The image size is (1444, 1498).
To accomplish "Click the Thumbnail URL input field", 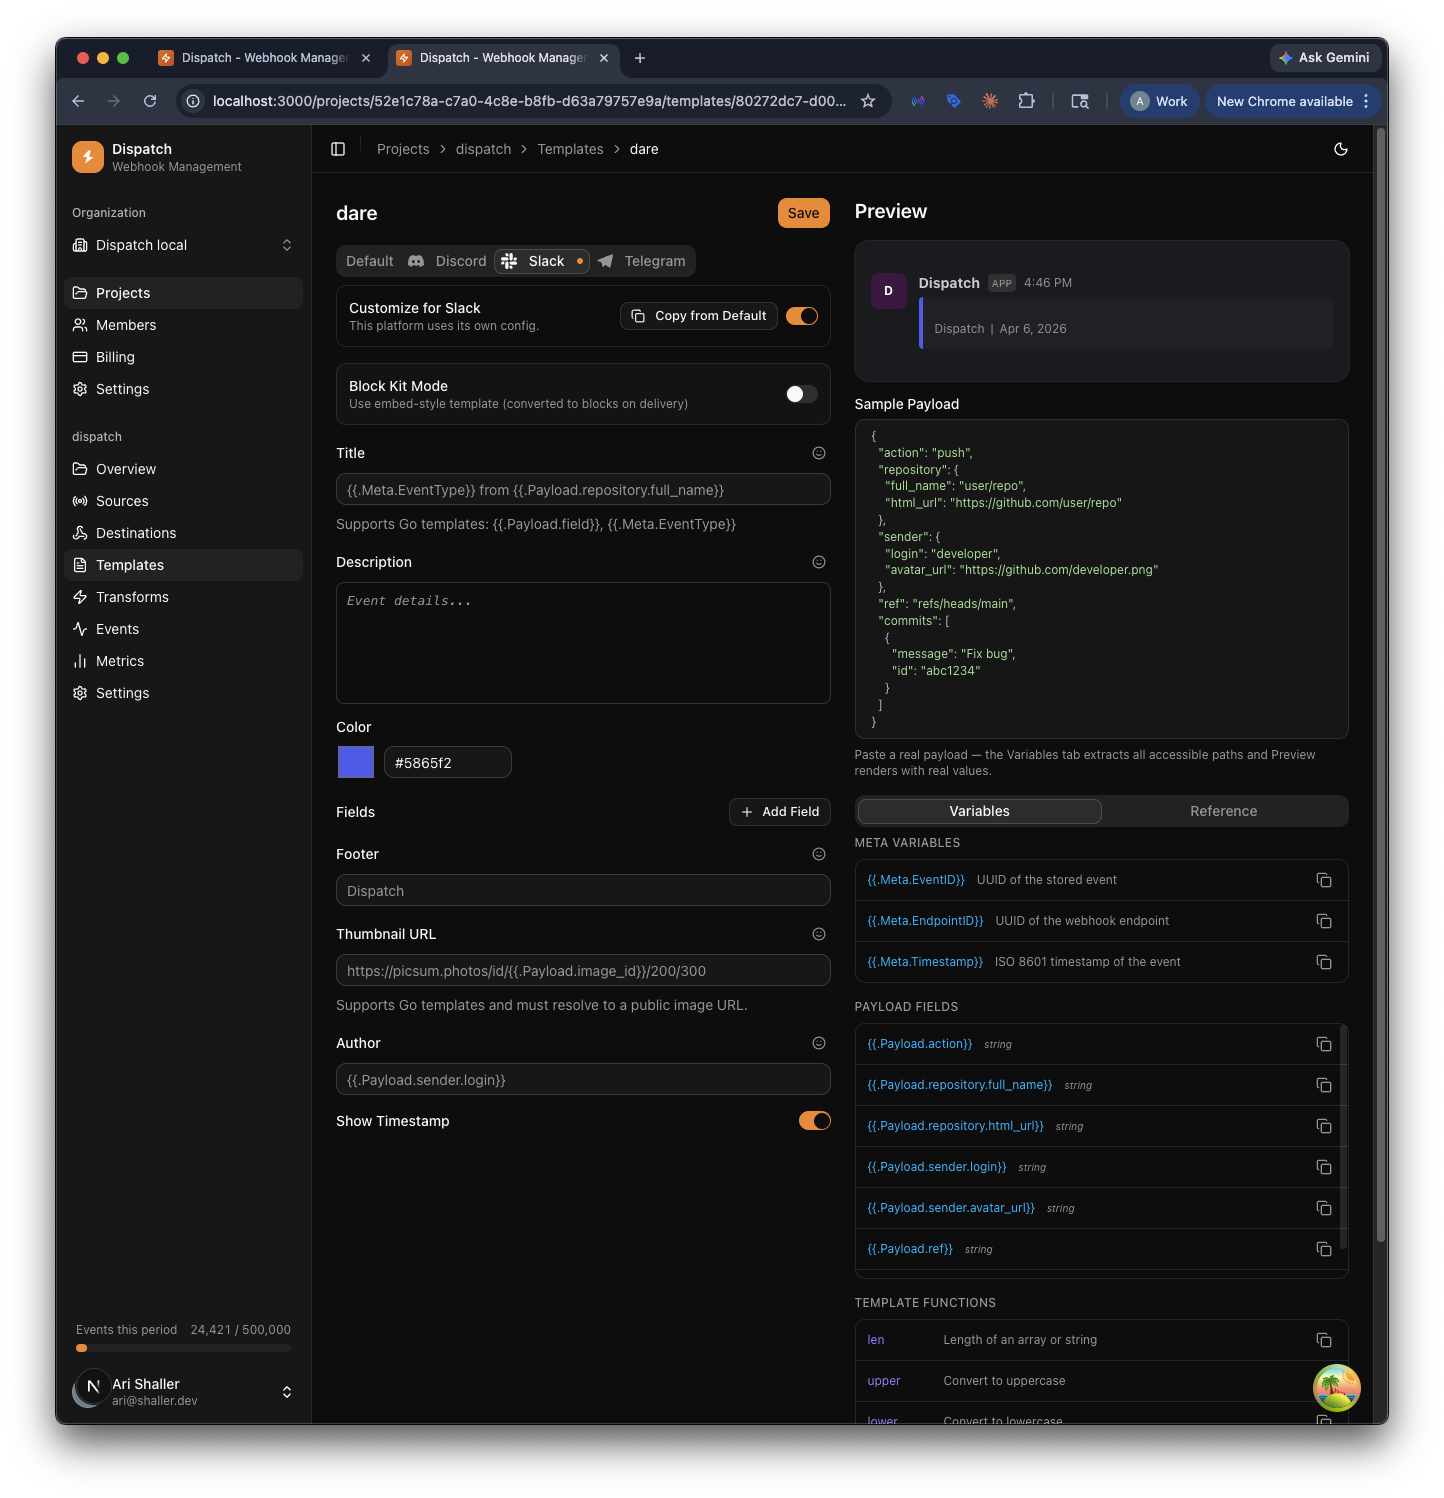I will coord(583,970).
